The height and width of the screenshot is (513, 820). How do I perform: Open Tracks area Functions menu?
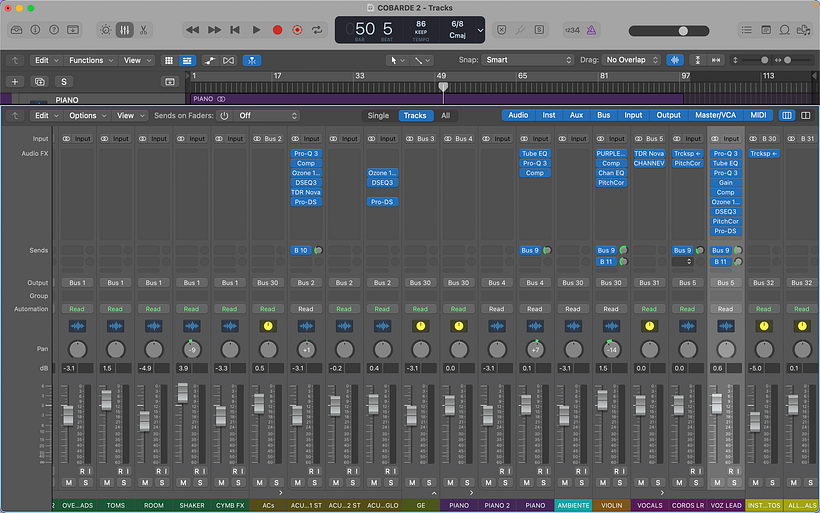pyautogui.click(x=91, y=60)
